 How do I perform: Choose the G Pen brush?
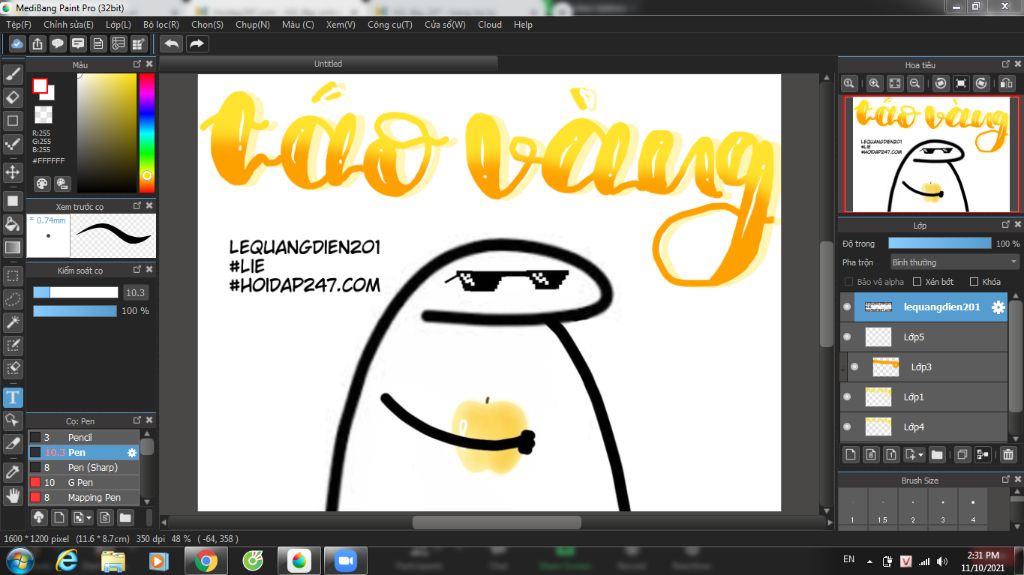[x=84, y=482]
